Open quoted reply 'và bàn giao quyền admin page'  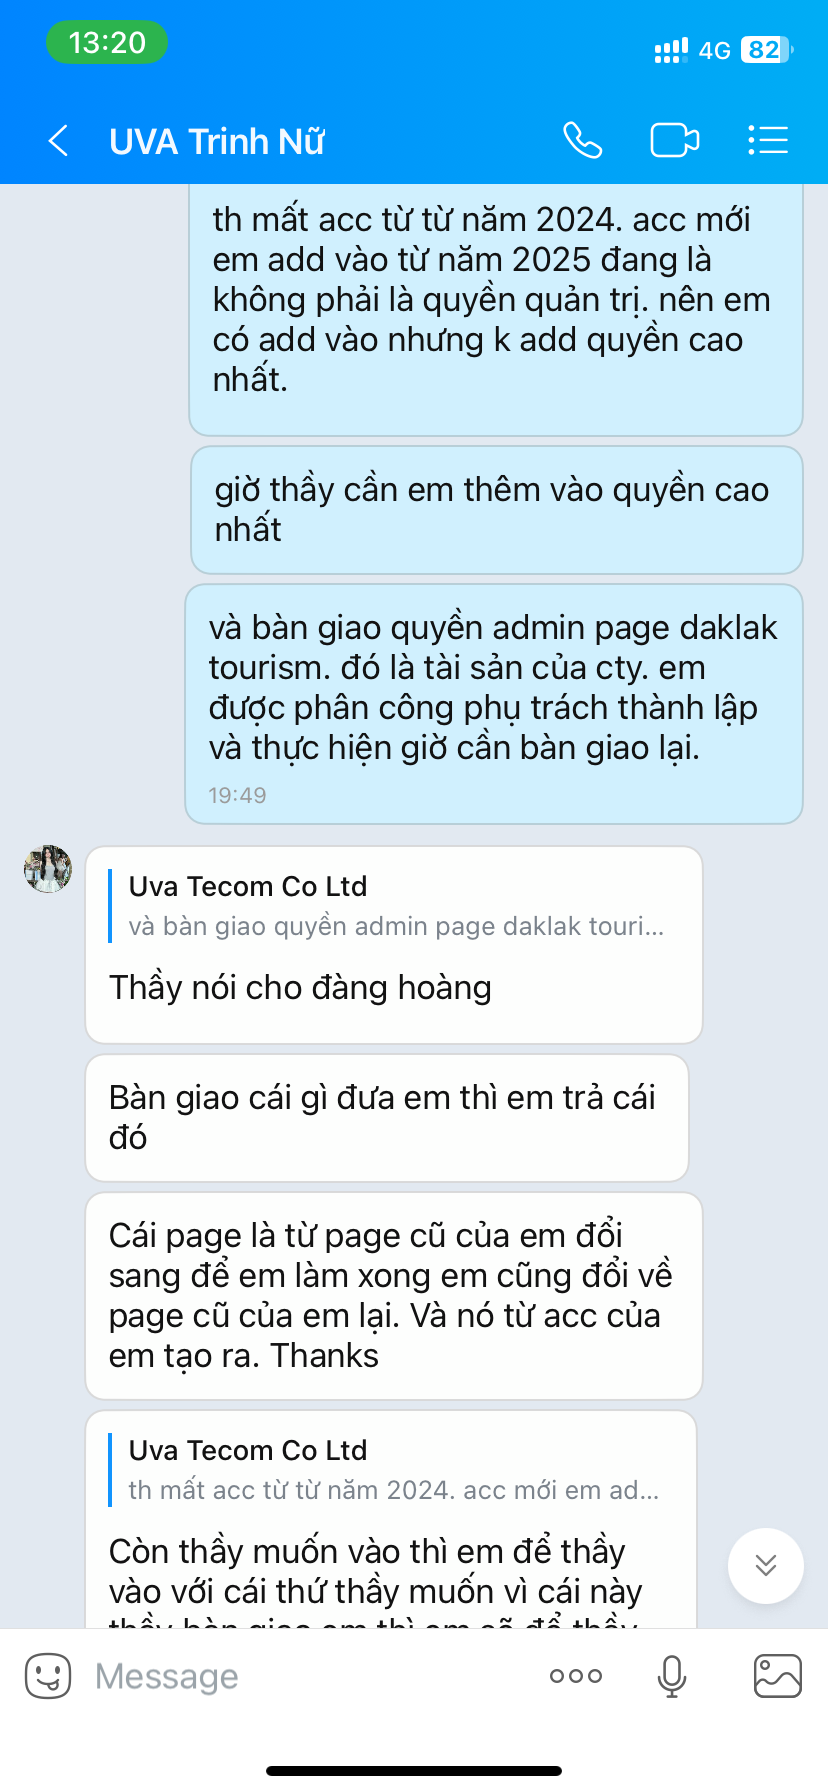point(395,906)
